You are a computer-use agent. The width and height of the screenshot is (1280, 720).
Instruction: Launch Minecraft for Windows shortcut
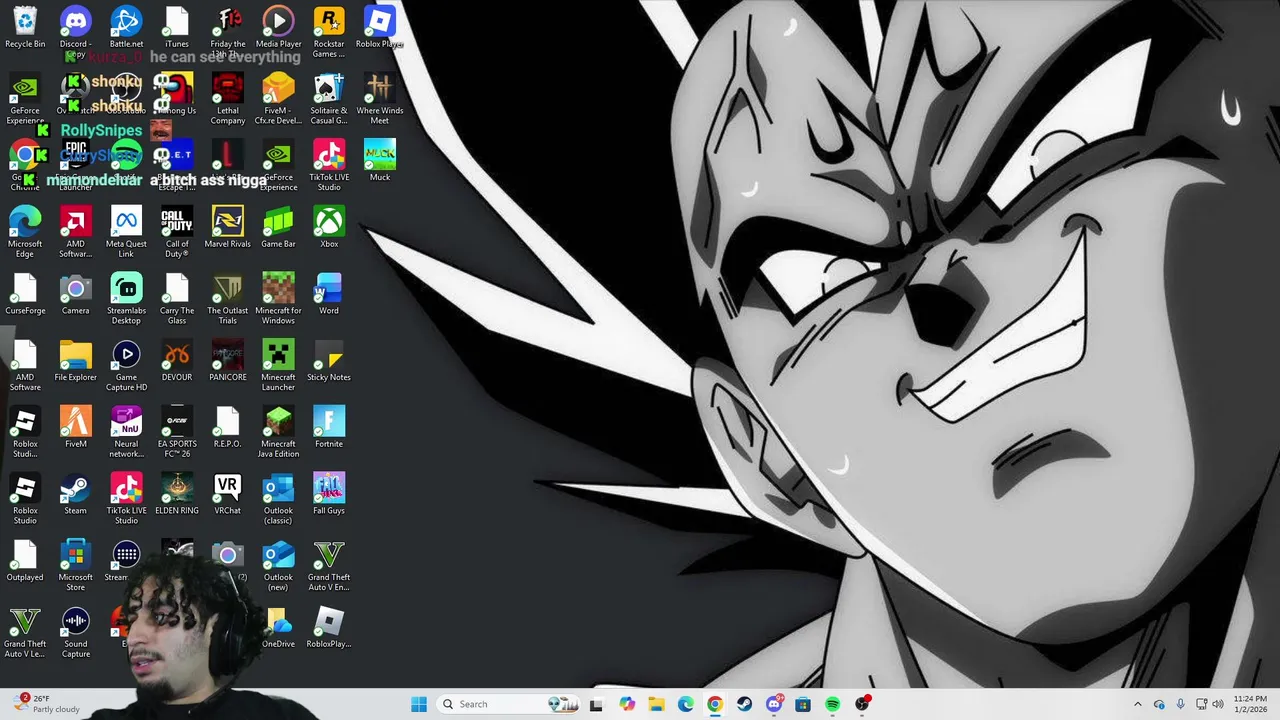[278, 299]
